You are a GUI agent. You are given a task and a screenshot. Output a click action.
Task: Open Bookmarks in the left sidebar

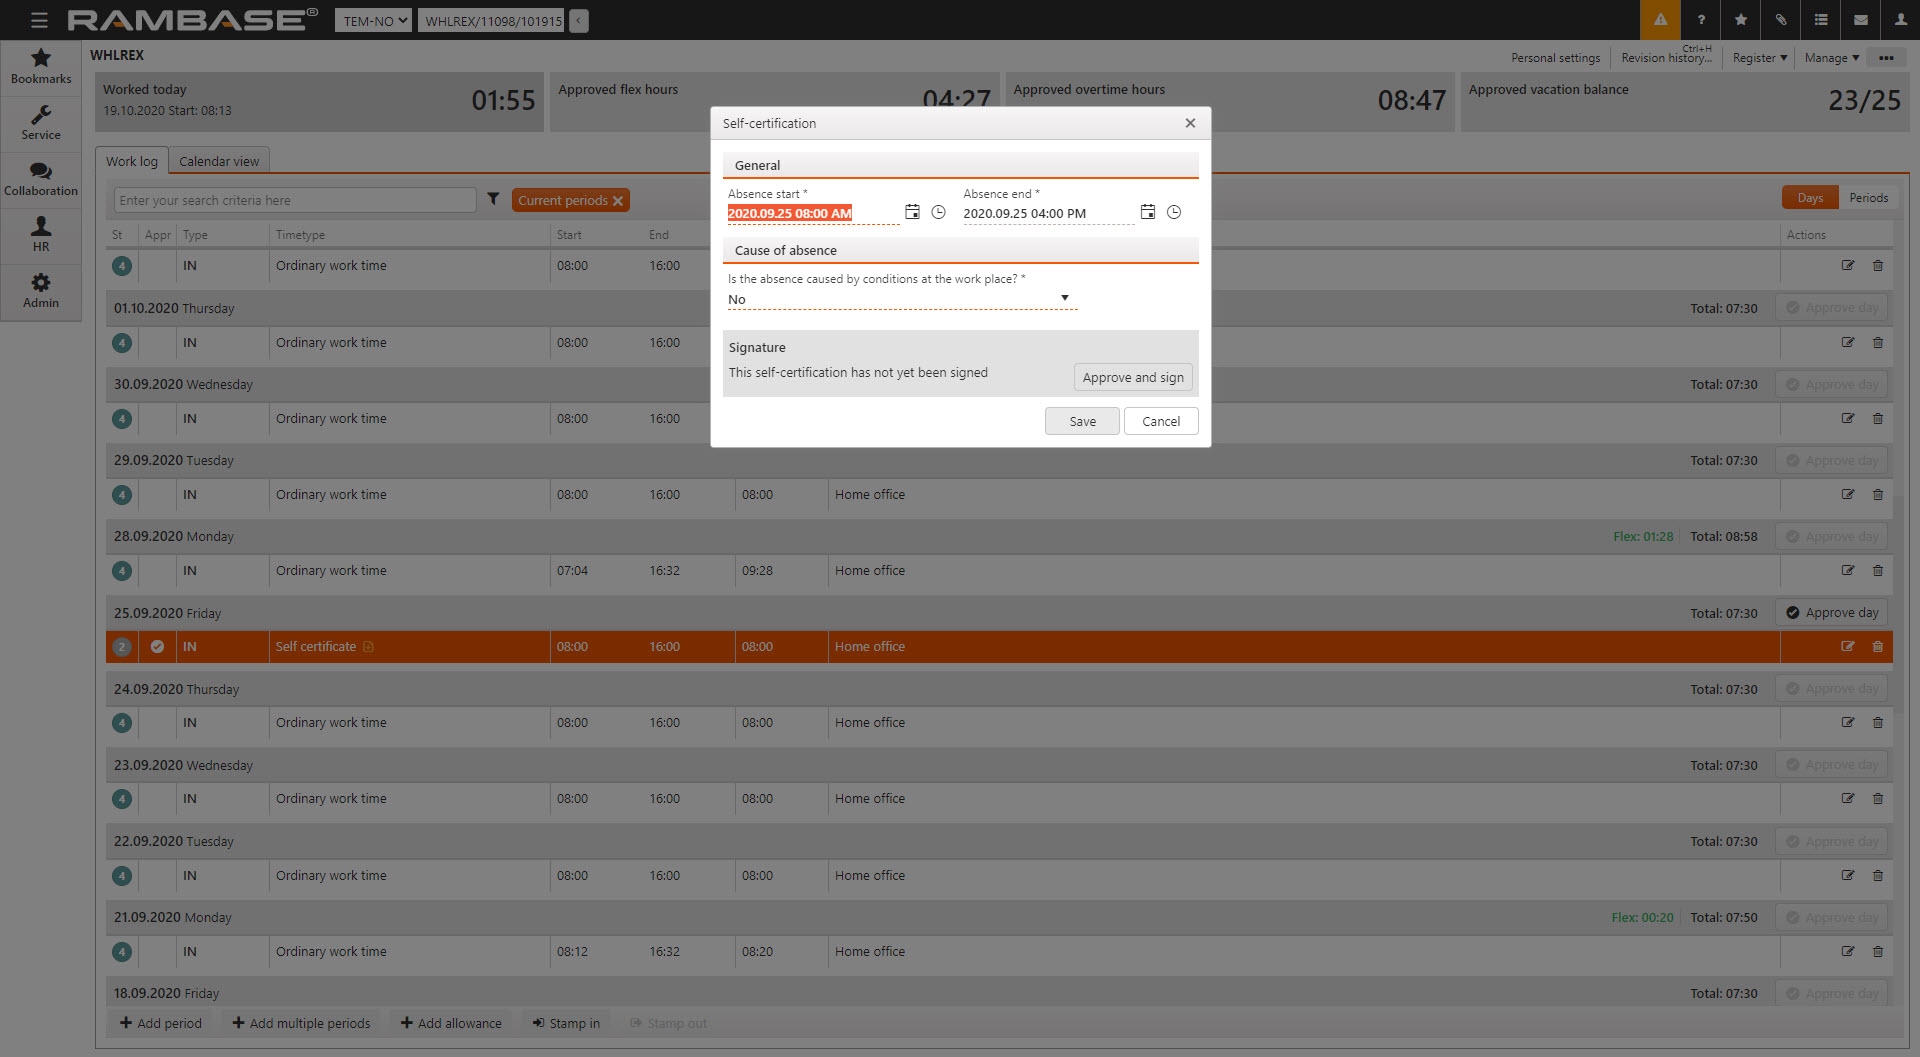coord(41,66)
